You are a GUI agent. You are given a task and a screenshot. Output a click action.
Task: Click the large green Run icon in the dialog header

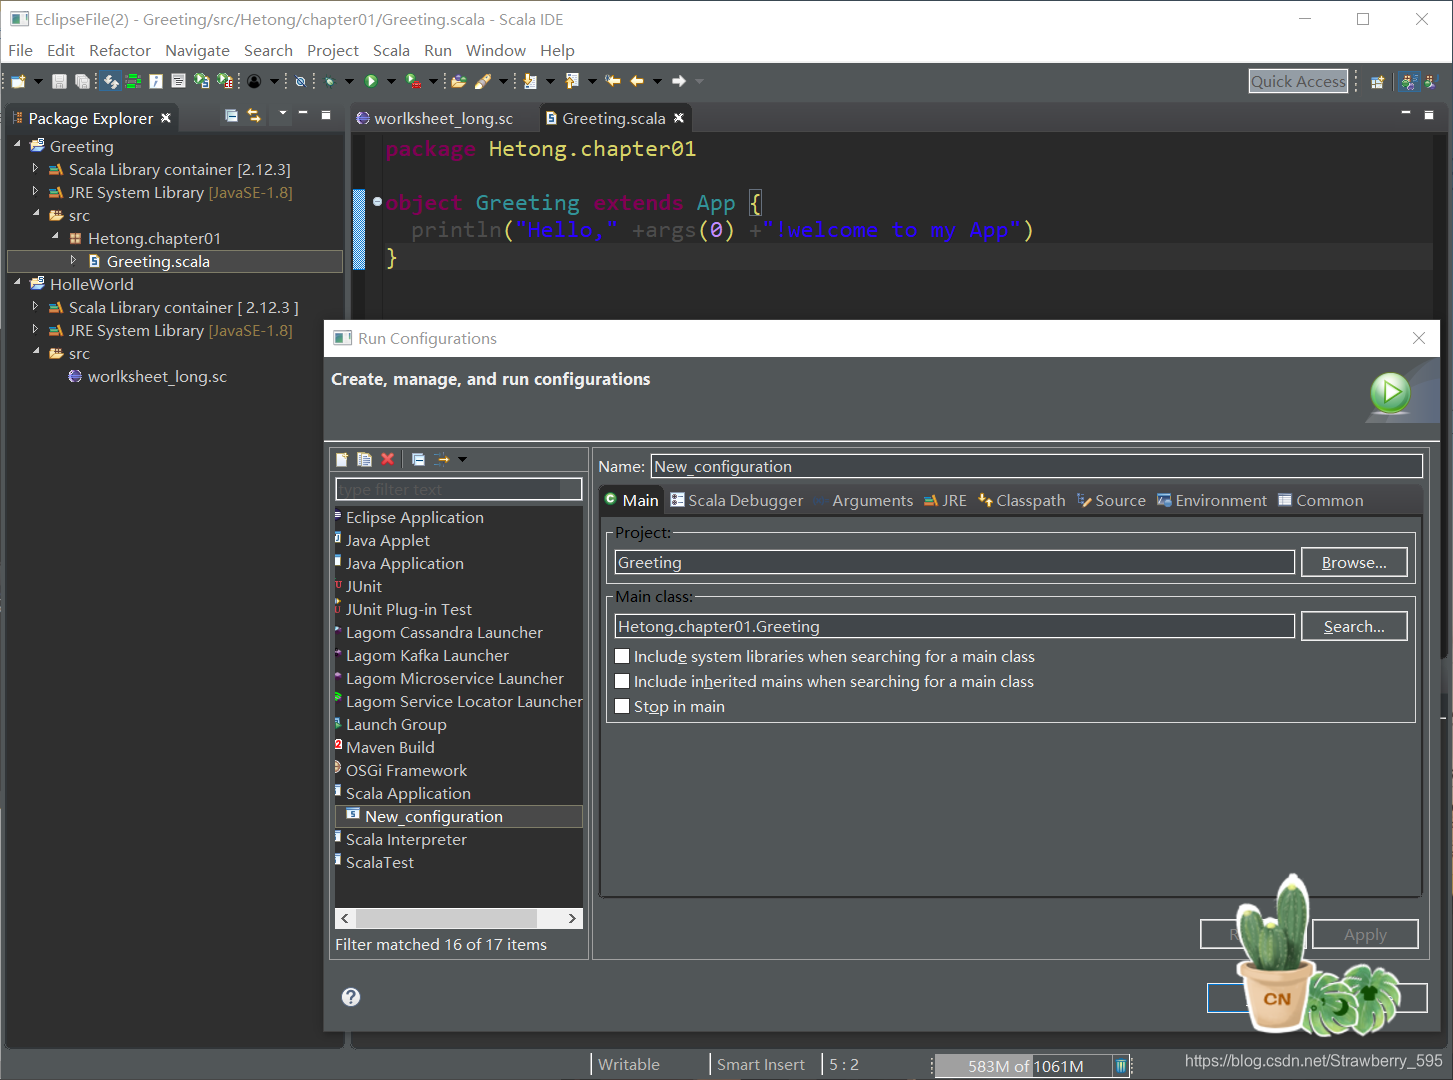coord(1390,393)
